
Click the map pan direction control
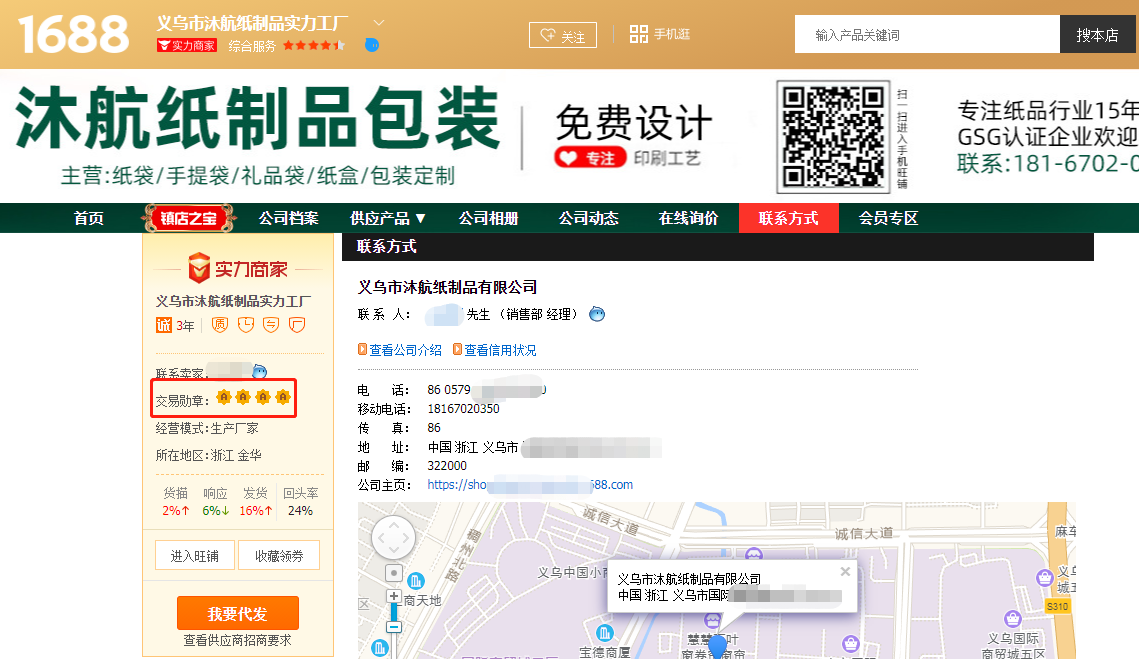click(393, 538)
